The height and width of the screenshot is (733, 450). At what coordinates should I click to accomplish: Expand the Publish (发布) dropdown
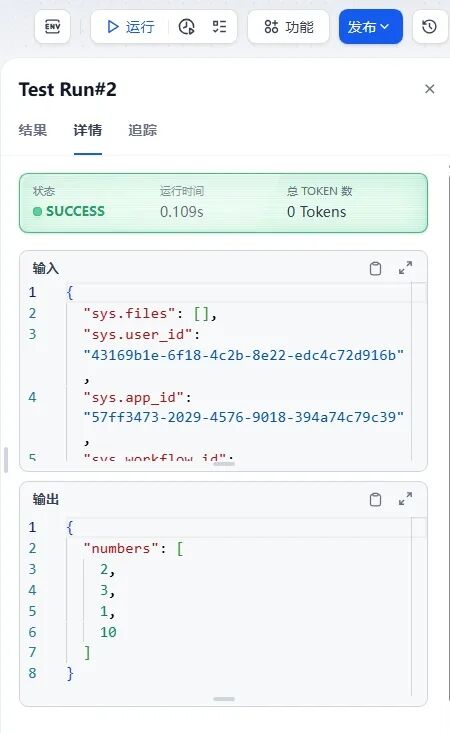[x=371, y=27]
